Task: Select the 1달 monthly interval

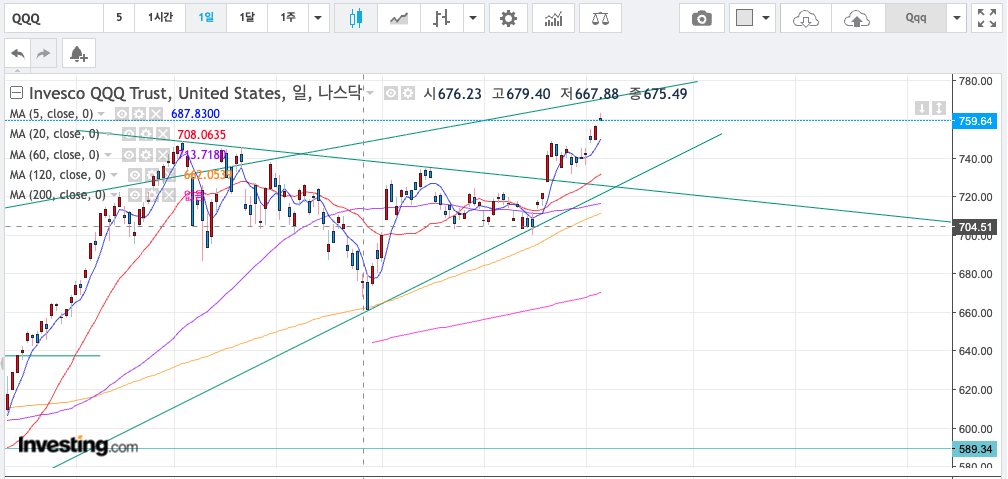Action: point(247,19)
